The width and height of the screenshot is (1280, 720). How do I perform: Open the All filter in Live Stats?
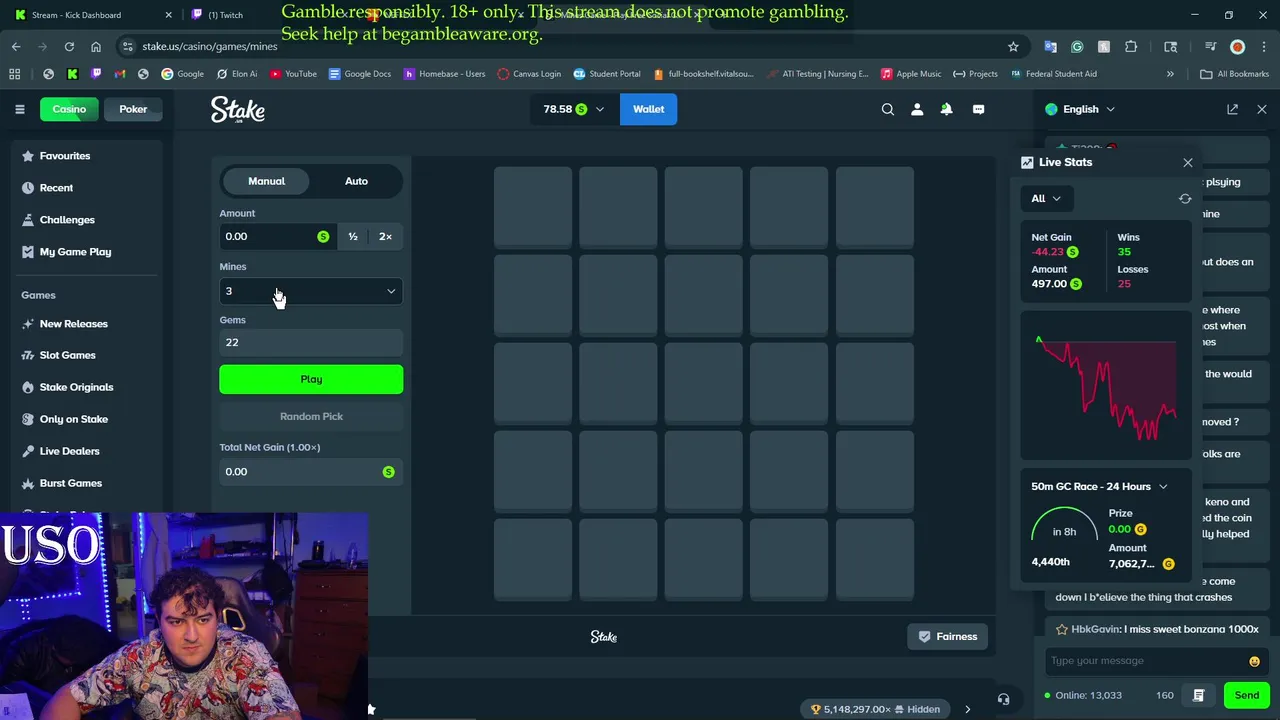point(1046,198)
